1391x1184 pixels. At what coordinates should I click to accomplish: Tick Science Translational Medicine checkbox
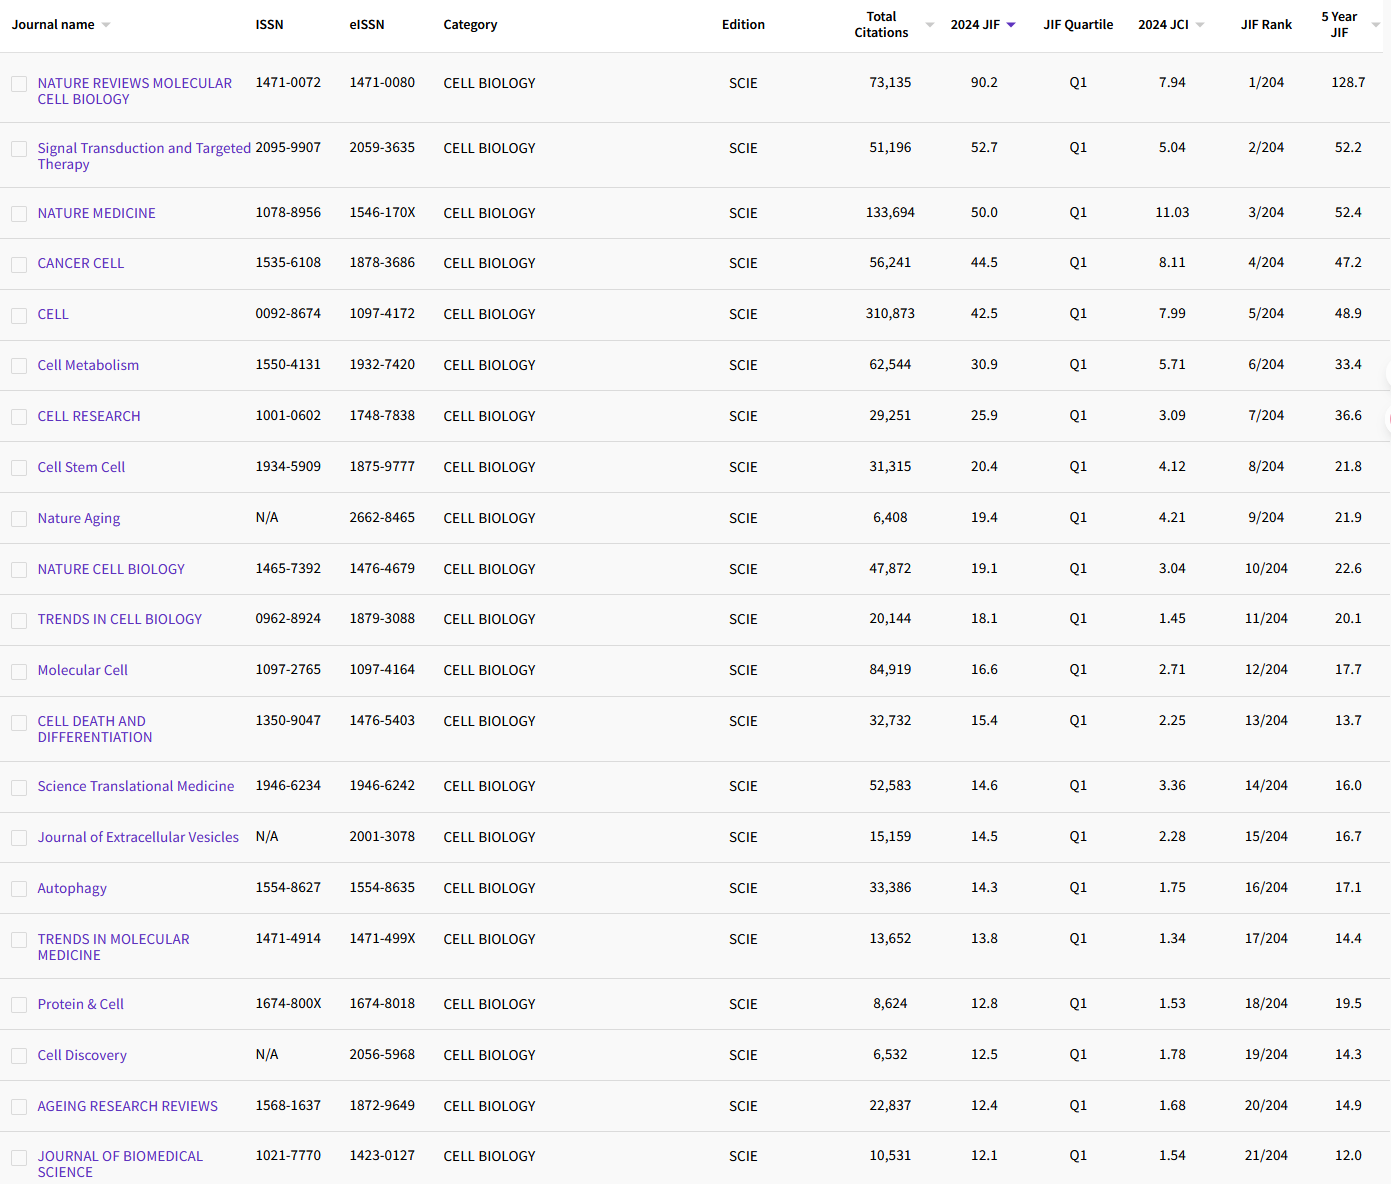19,788
